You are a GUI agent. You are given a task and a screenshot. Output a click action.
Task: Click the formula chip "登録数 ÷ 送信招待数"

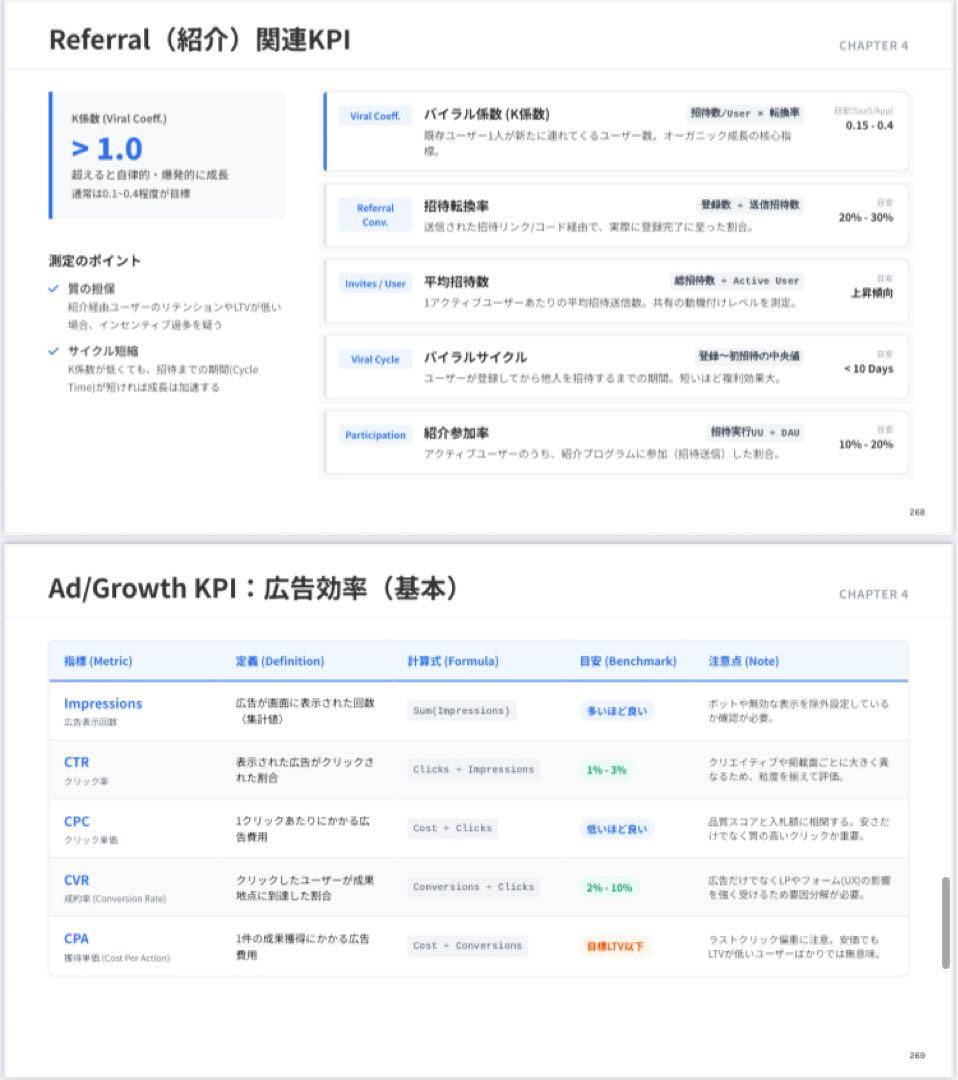(x=750, y=205)
